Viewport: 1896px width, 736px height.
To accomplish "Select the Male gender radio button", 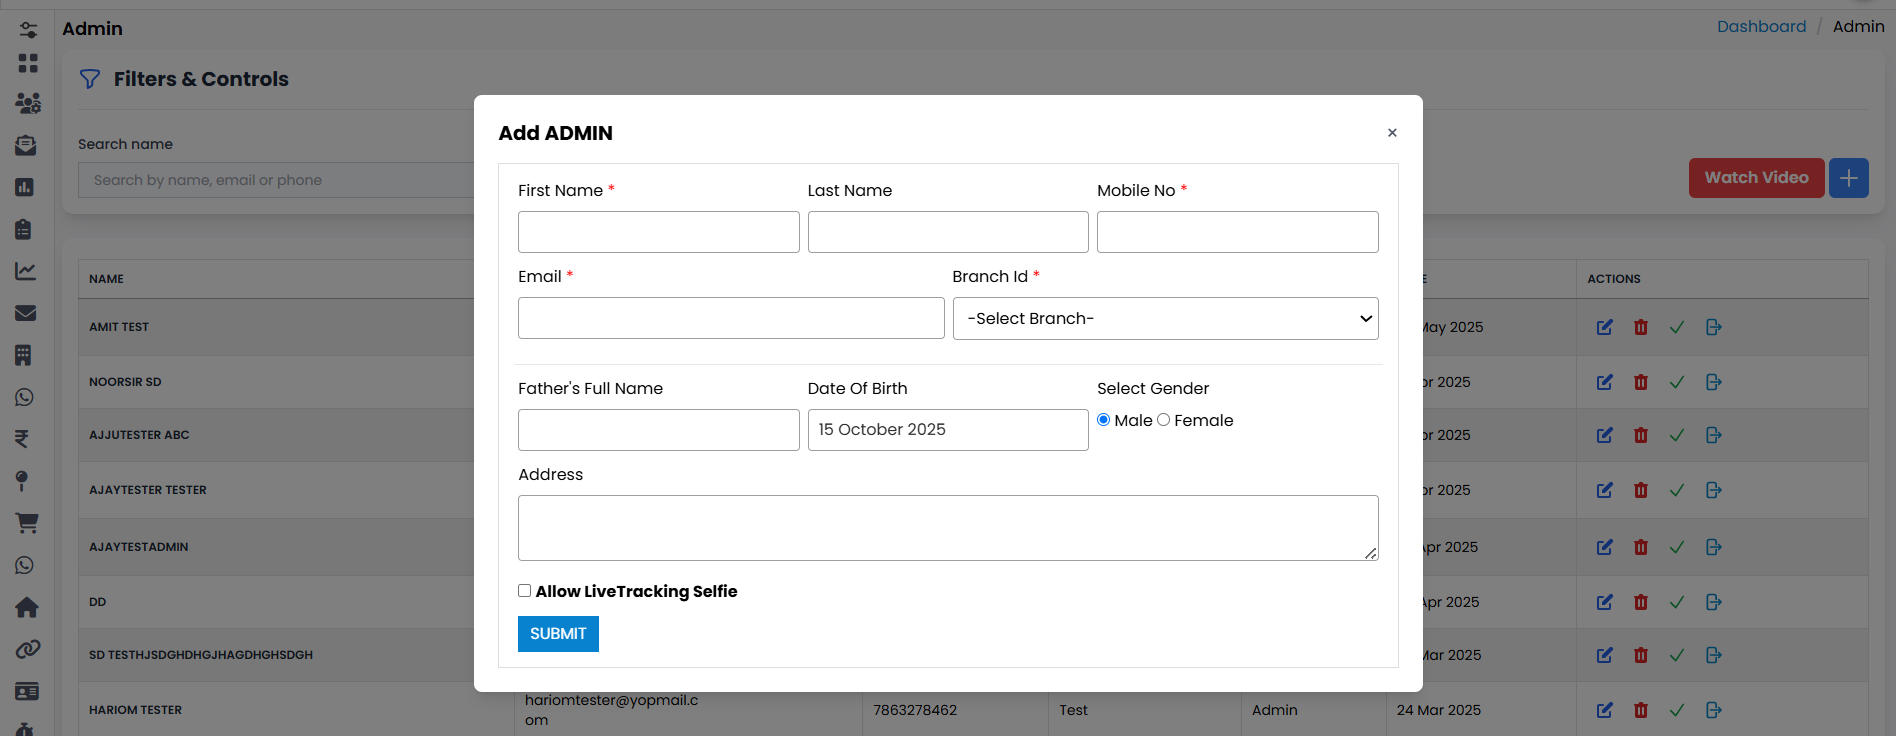I will point(1104,420).
